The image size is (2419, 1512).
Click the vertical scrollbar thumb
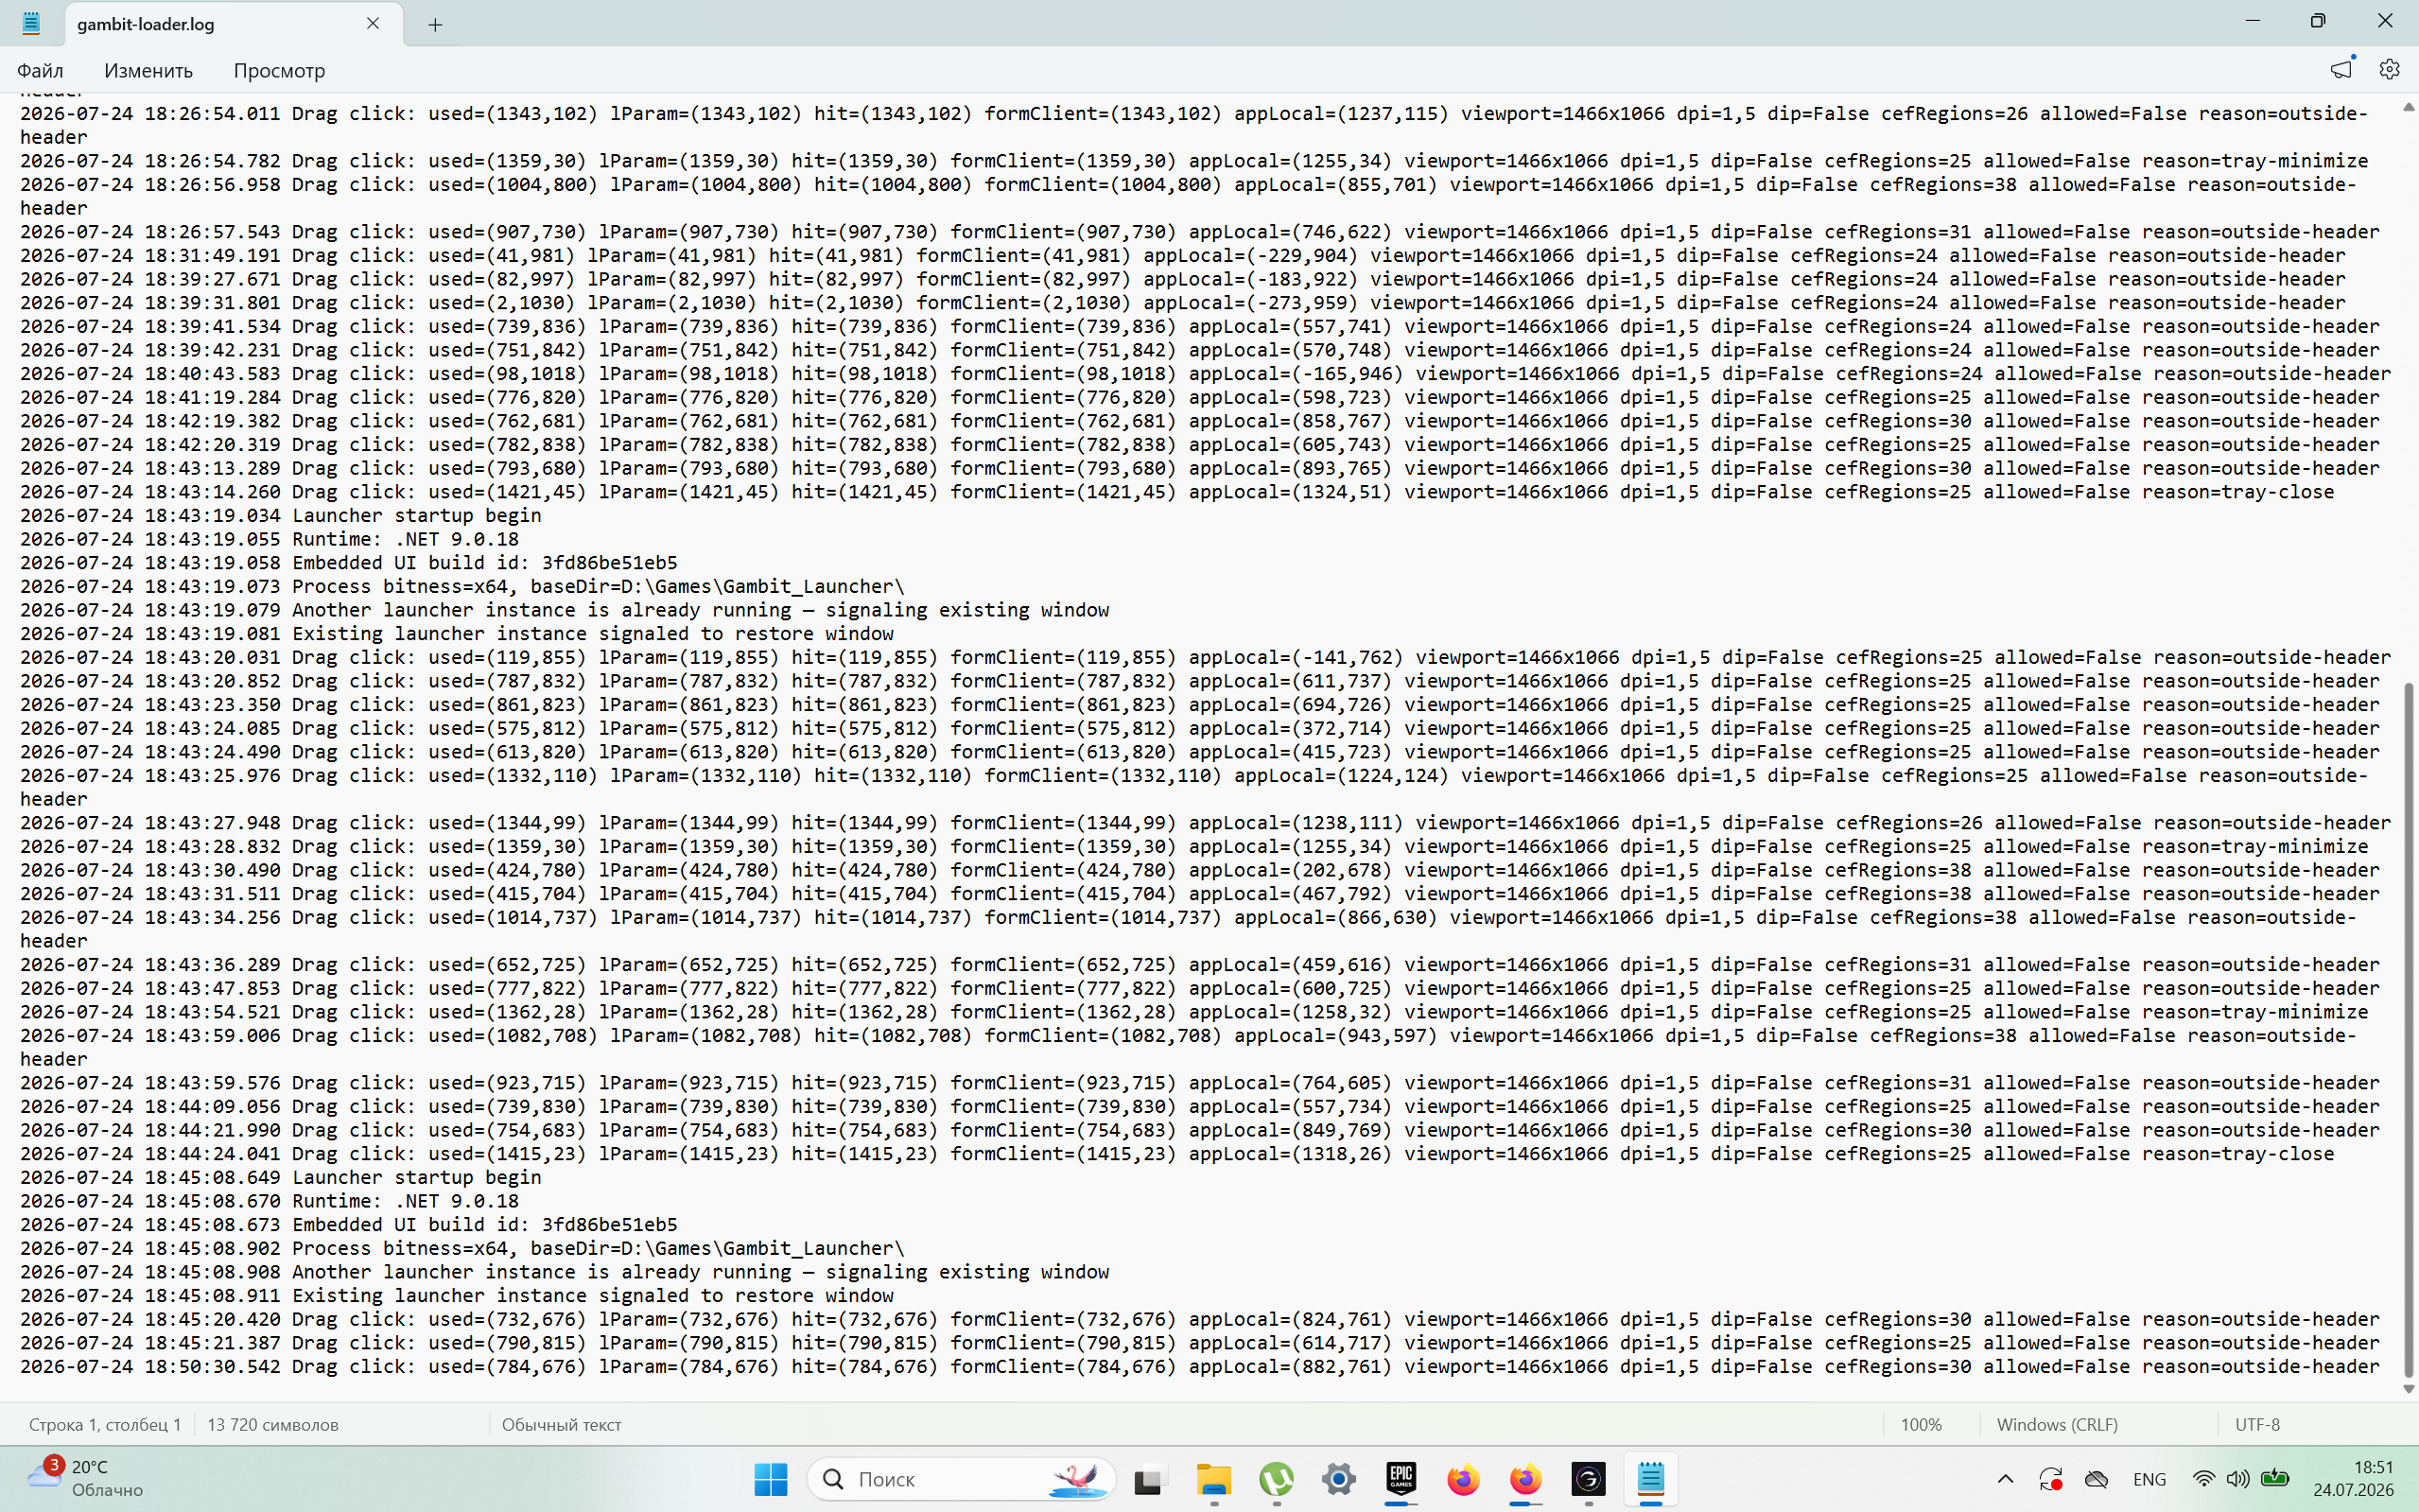(x=2408, y=1030)
